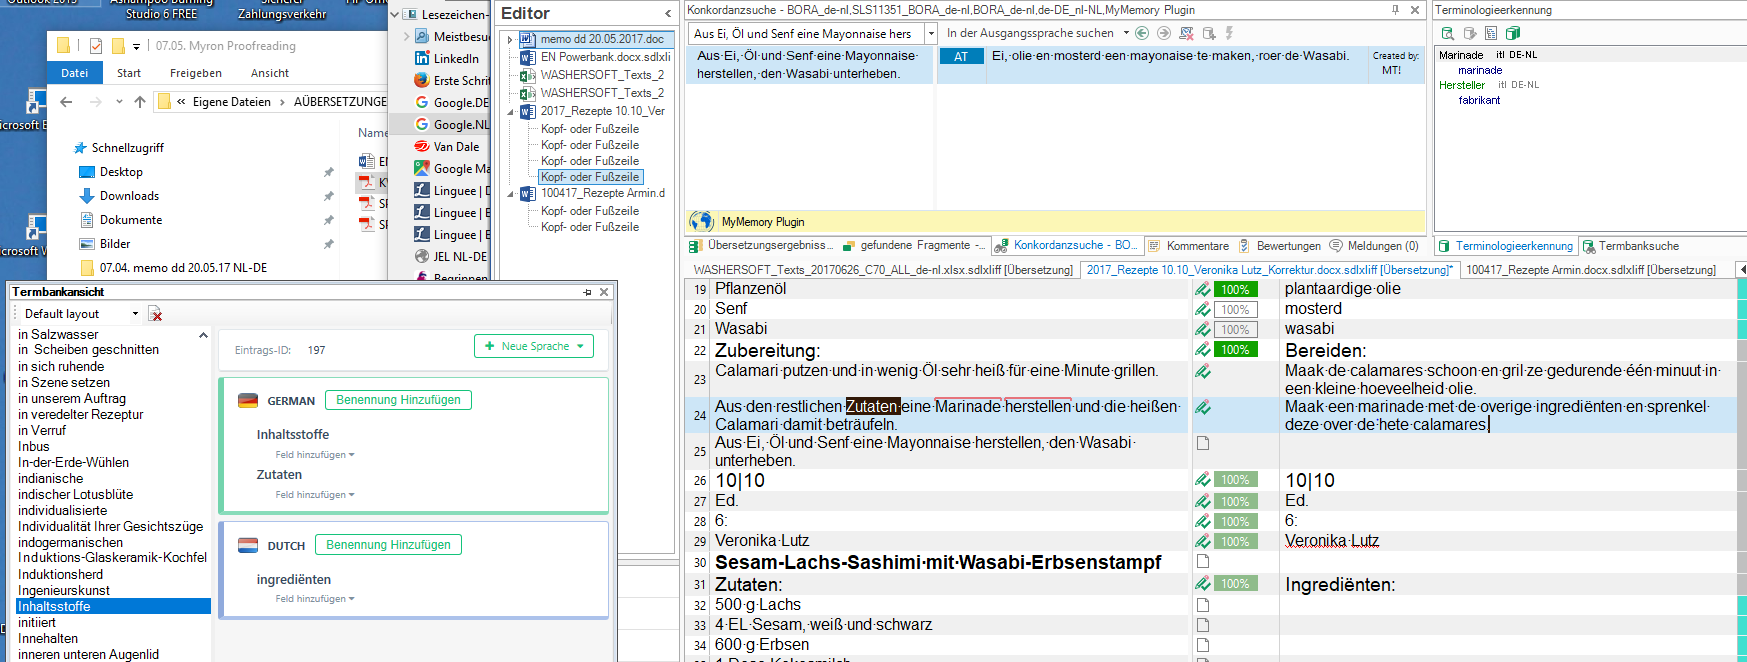
Task: Open the Kommentare tab
Action: click(1189, 246)
